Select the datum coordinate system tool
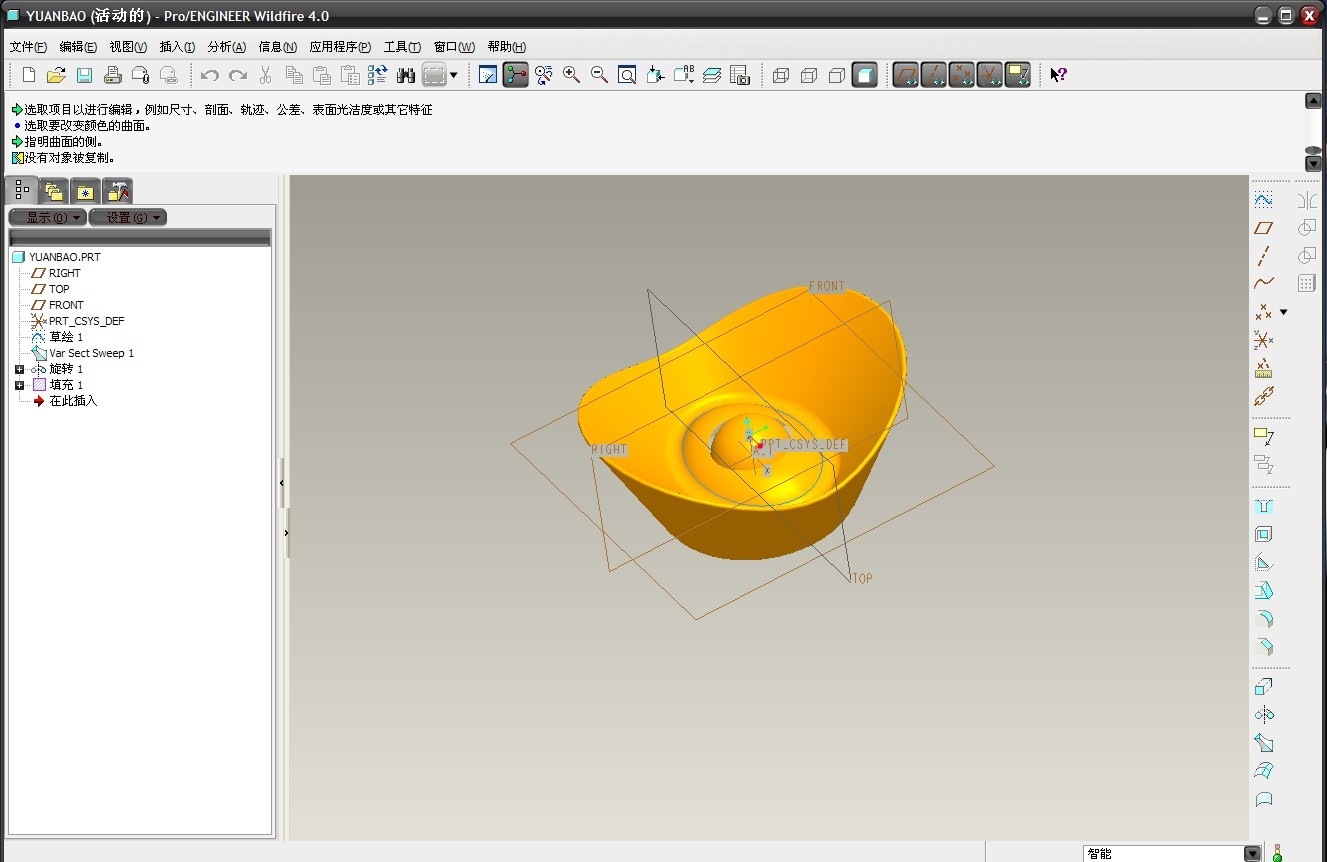This screenshot has width=1327, height=862. pyautogui.click(x=1264, y=340)
